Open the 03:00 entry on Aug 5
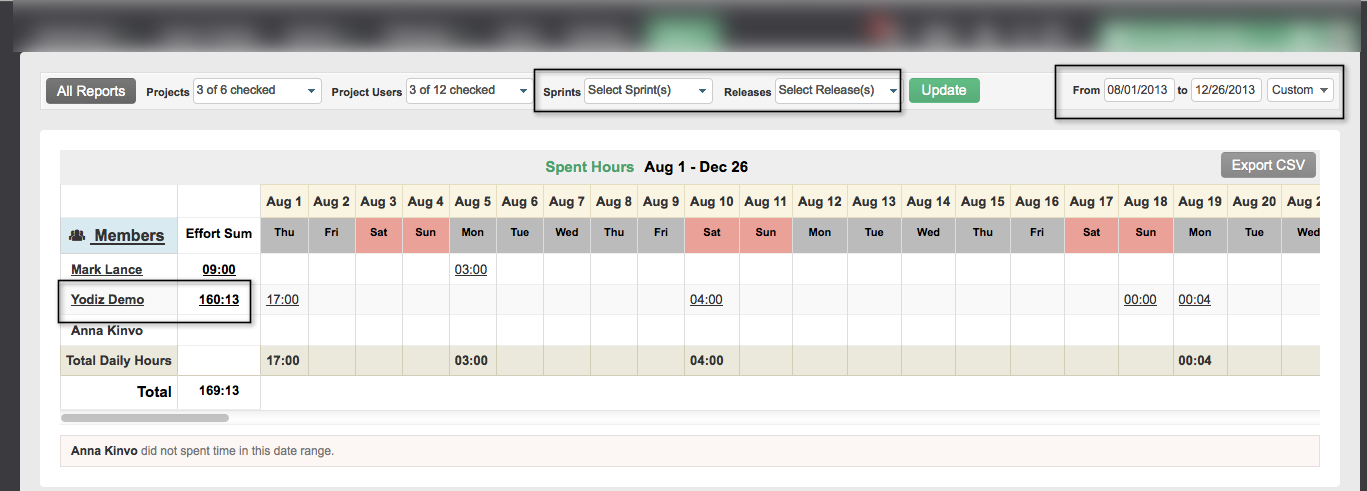This screenshot has height=491, width=1367. point(470,270)
